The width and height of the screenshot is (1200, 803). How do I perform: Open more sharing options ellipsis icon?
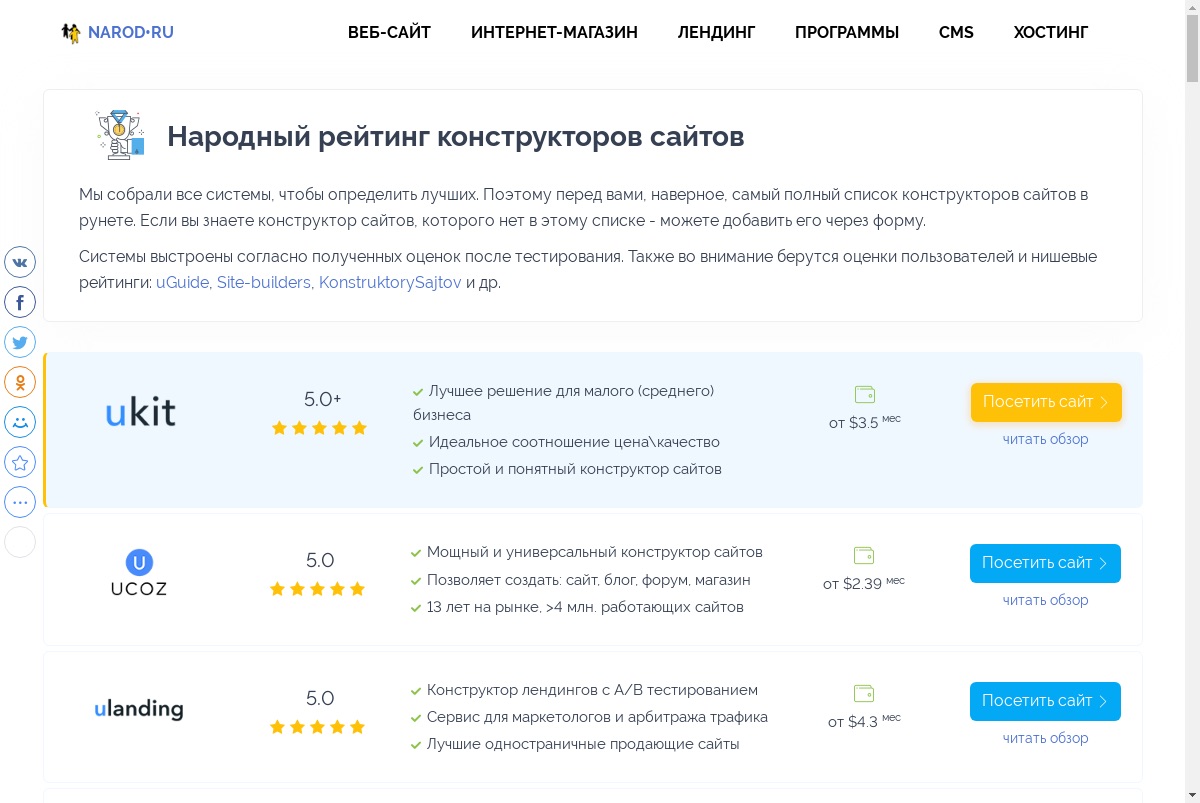coord(20,502)
